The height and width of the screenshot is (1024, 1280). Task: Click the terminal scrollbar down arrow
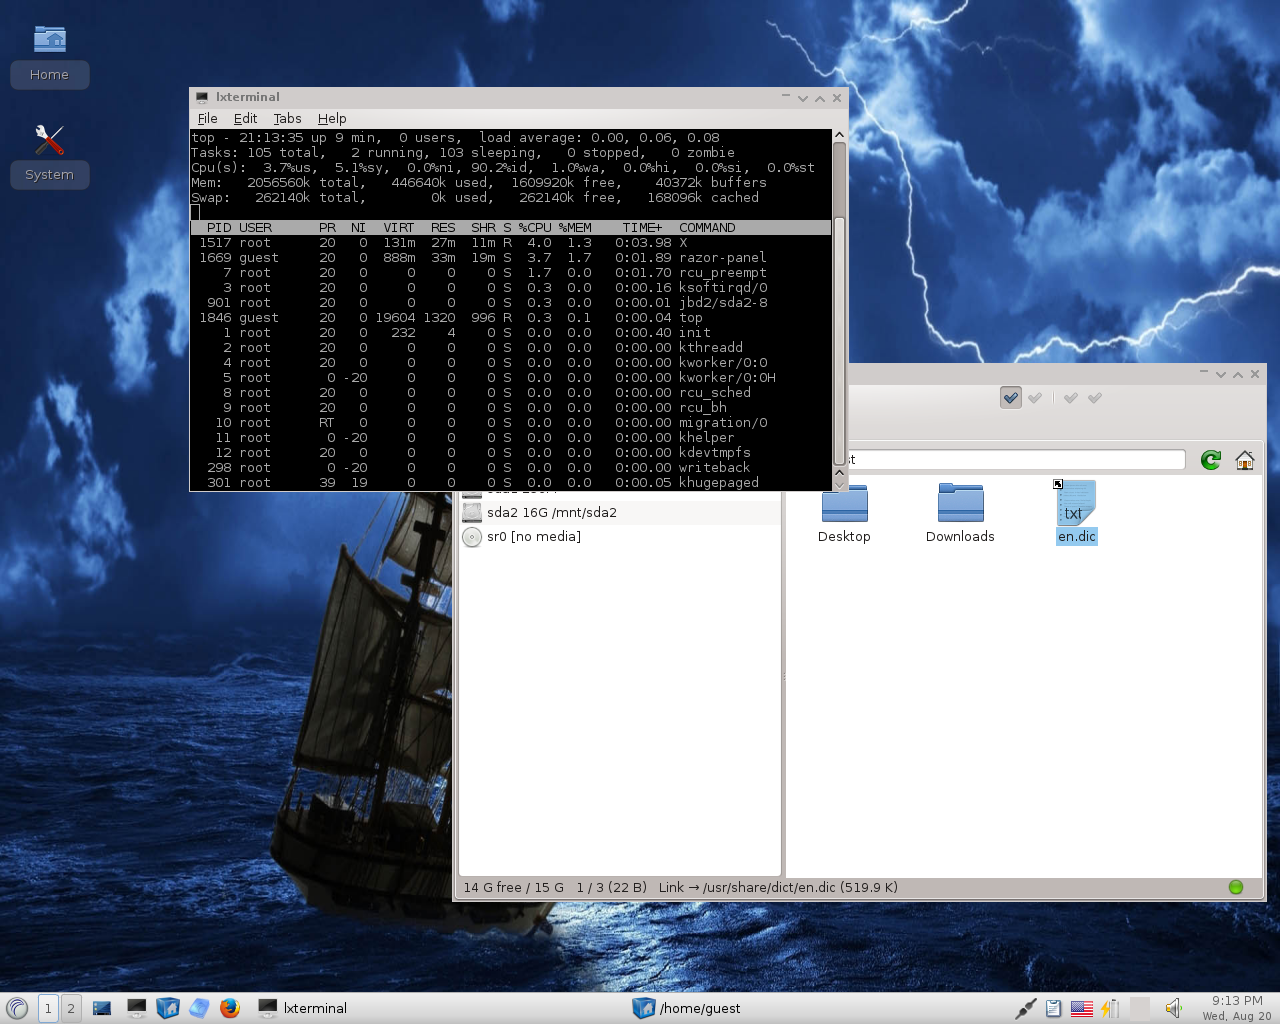[x=840, y=483]
